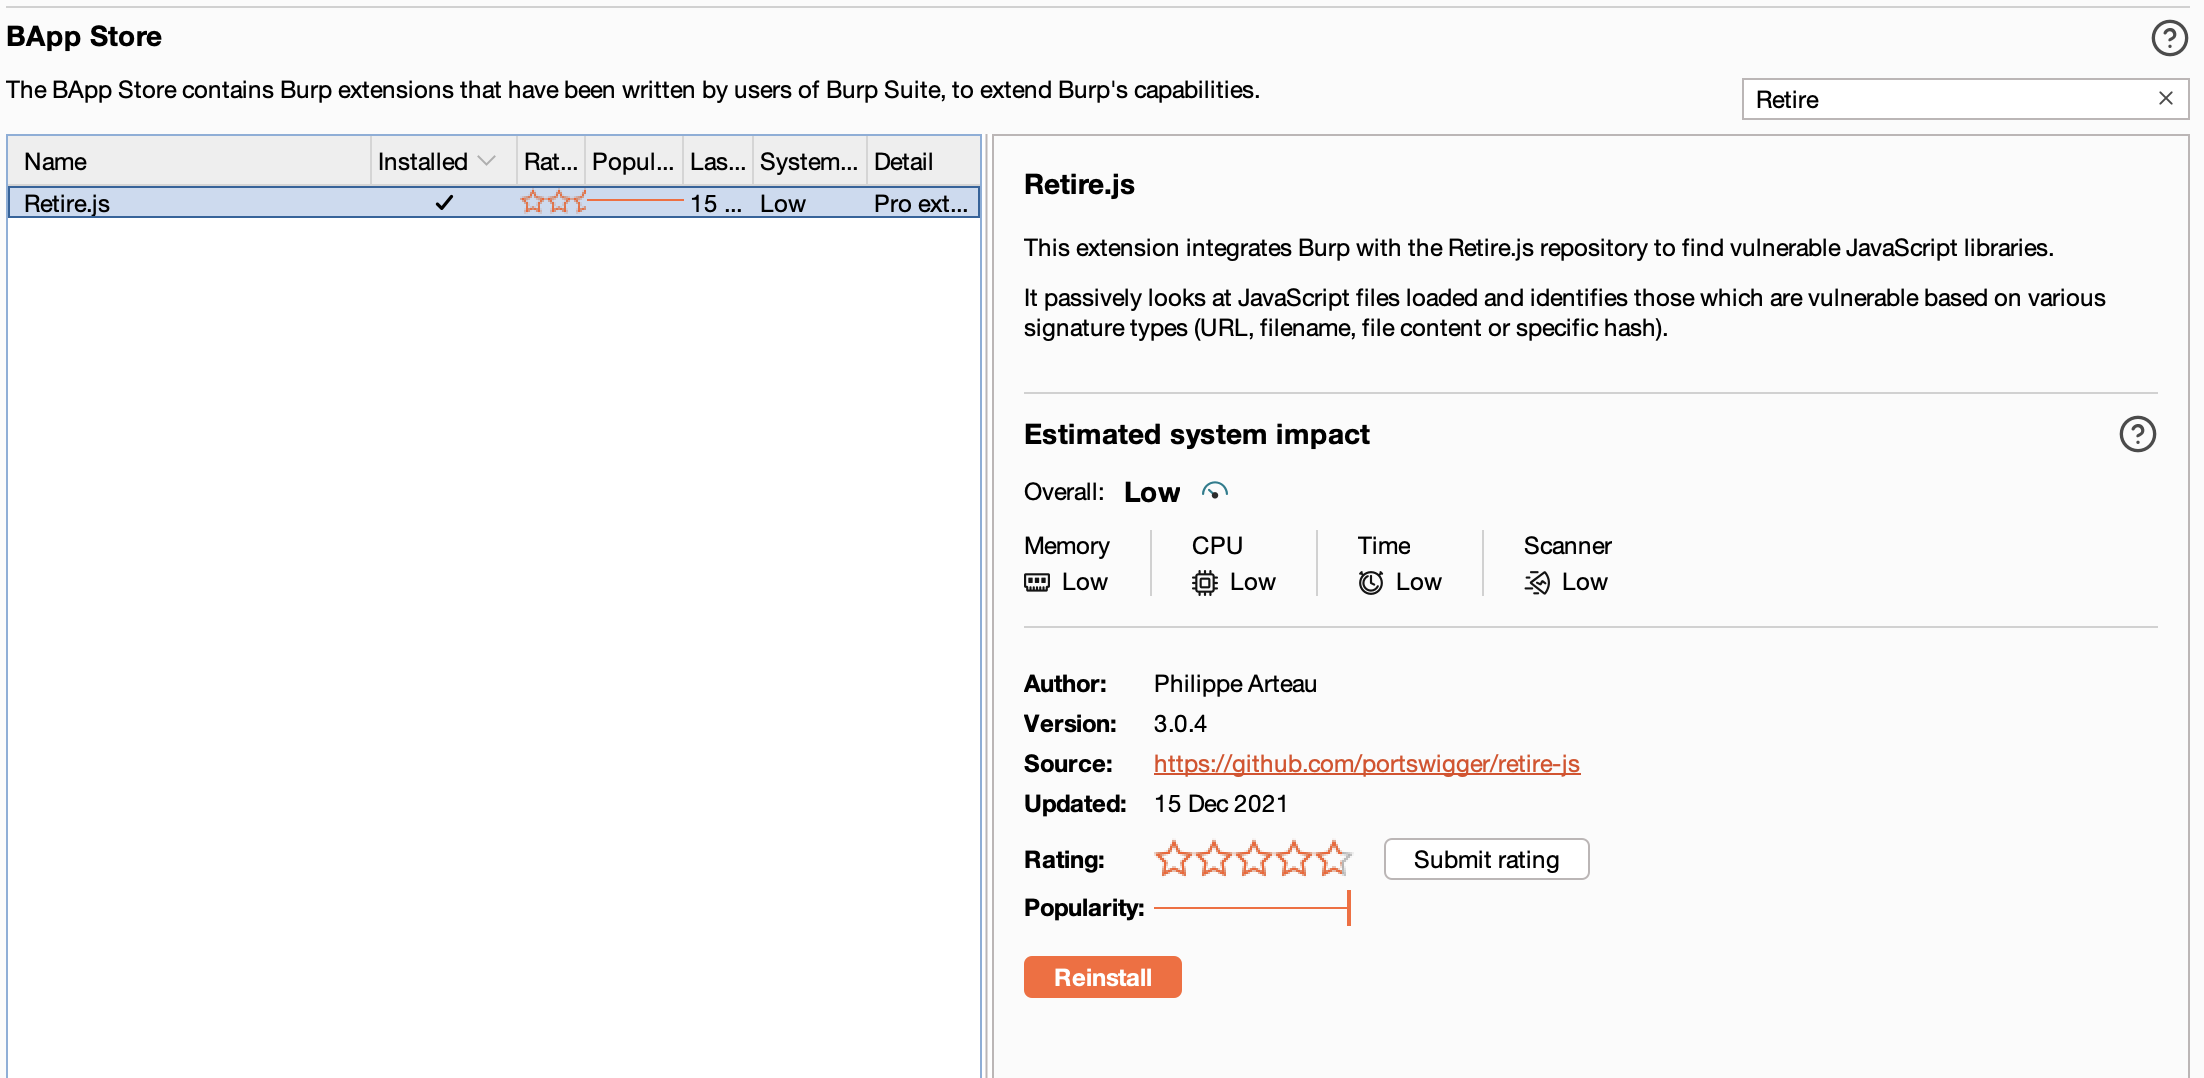Click the CPU processor icon
2204x1078 pixels.
(x=1204, y=582)
